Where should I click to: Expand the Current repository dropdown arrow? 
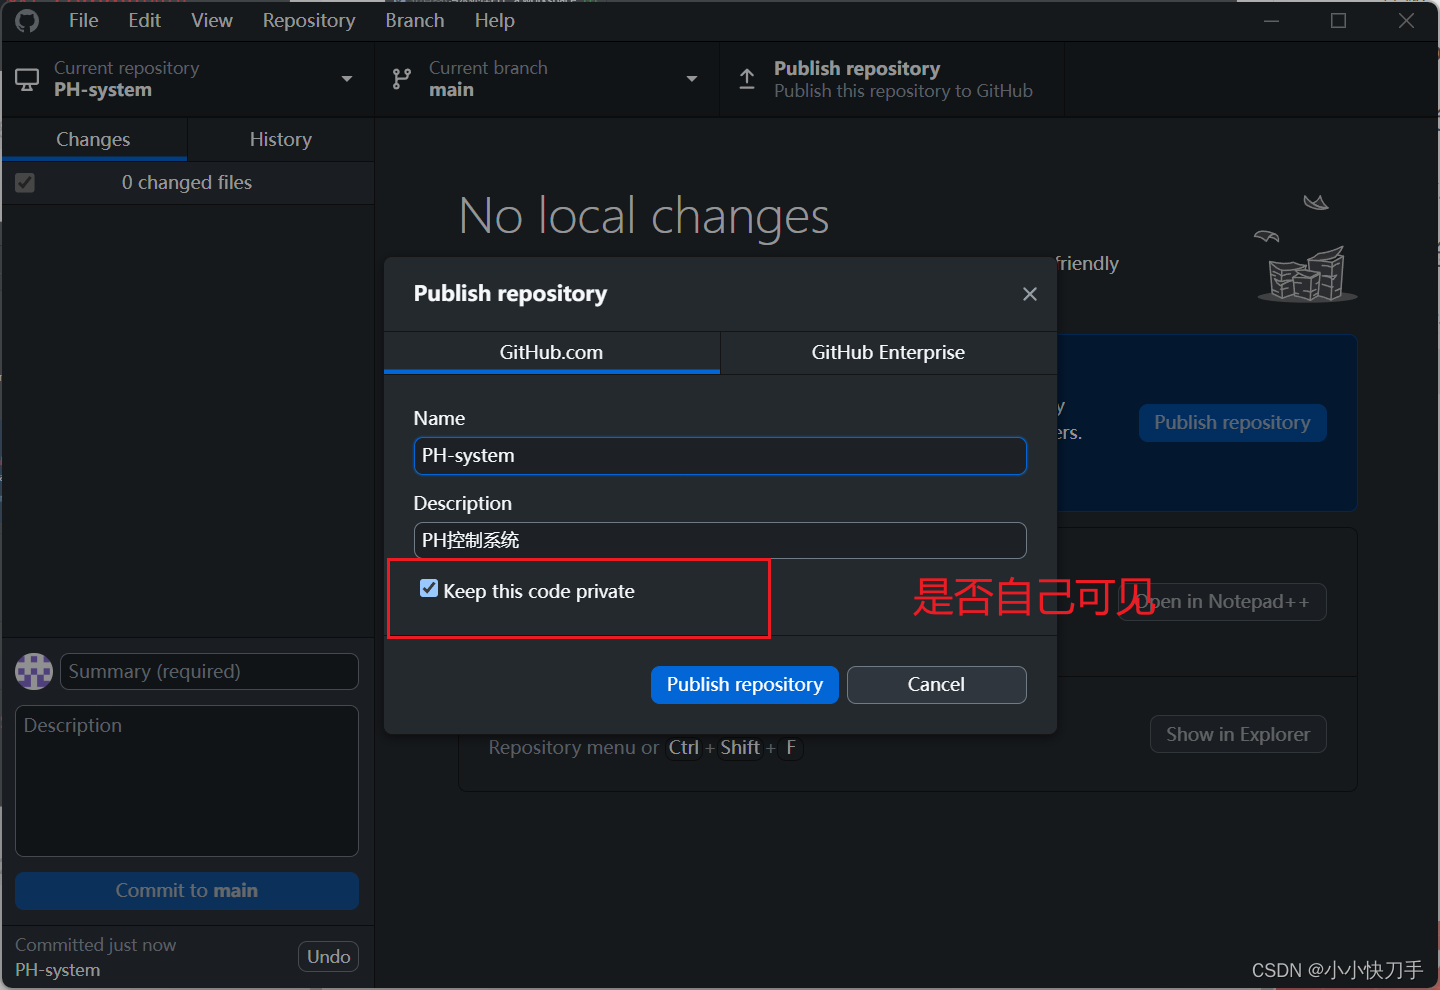(x=347, y=79)
